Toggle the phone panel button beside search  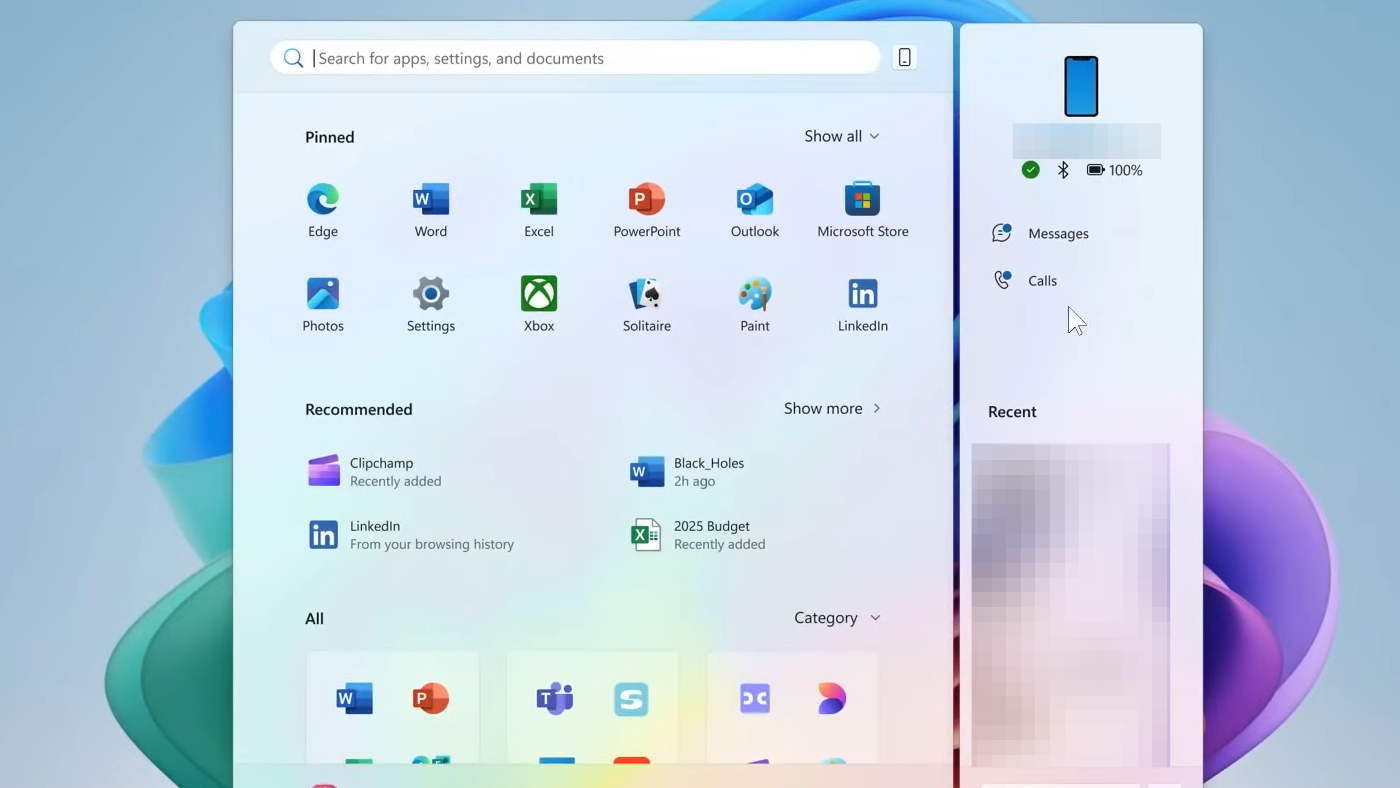(x=904, y=58)
